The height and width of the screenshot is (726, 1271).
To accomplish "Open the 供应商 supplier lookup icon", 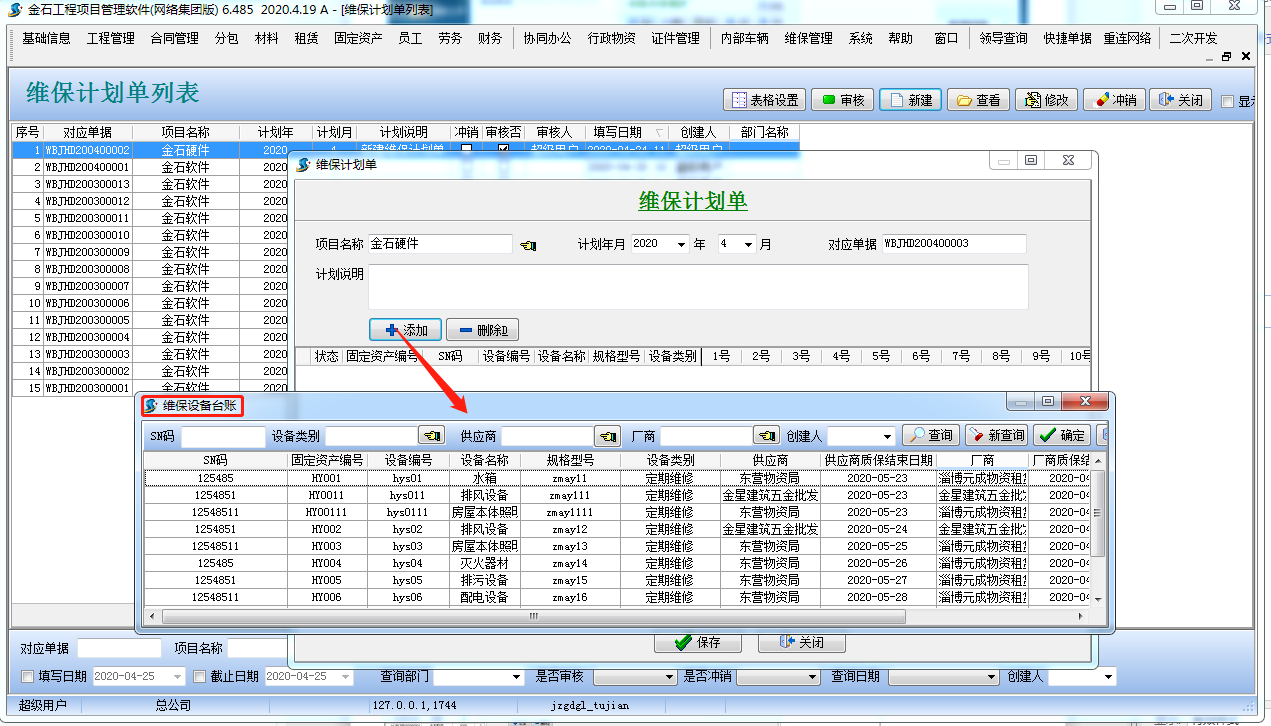I will [607, 436].
